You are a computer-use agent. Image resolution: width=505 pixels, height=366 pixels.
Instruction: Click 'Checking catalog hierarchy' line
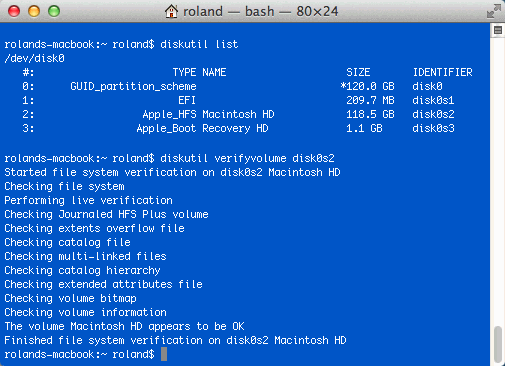[x=82, y=271]
